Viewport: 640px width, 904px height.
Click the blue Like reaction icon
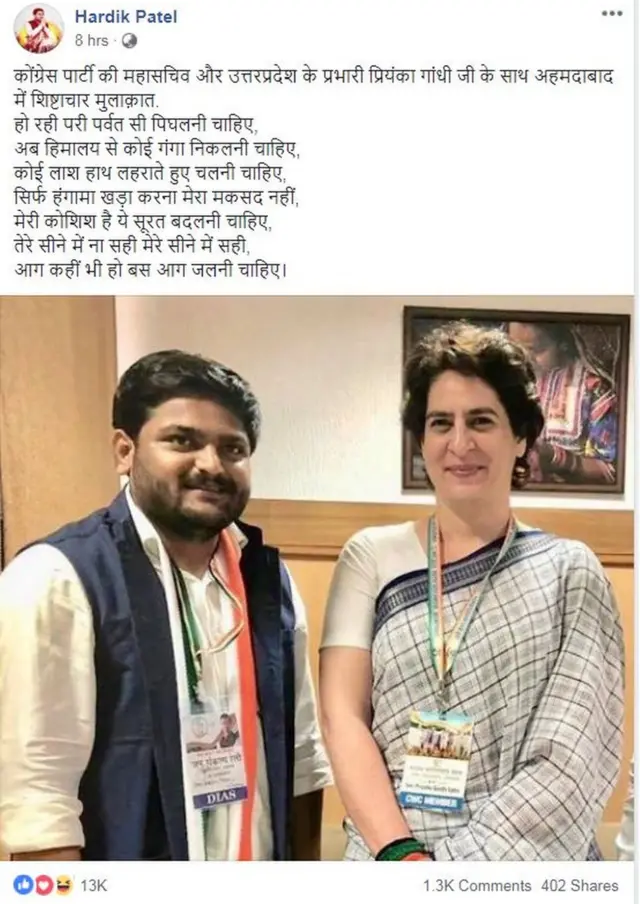22,884
